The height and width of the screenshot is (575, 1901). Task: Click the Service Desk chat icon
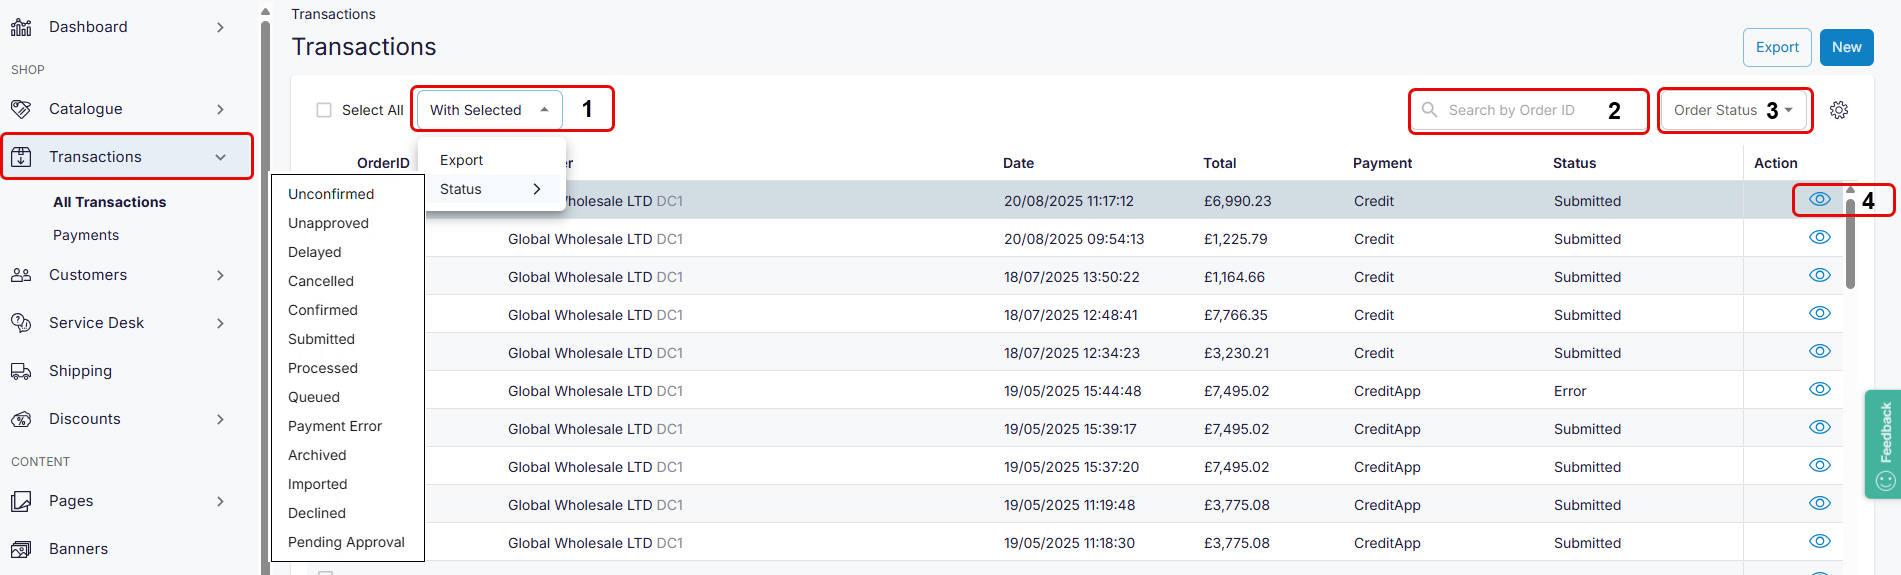(21, 323)
